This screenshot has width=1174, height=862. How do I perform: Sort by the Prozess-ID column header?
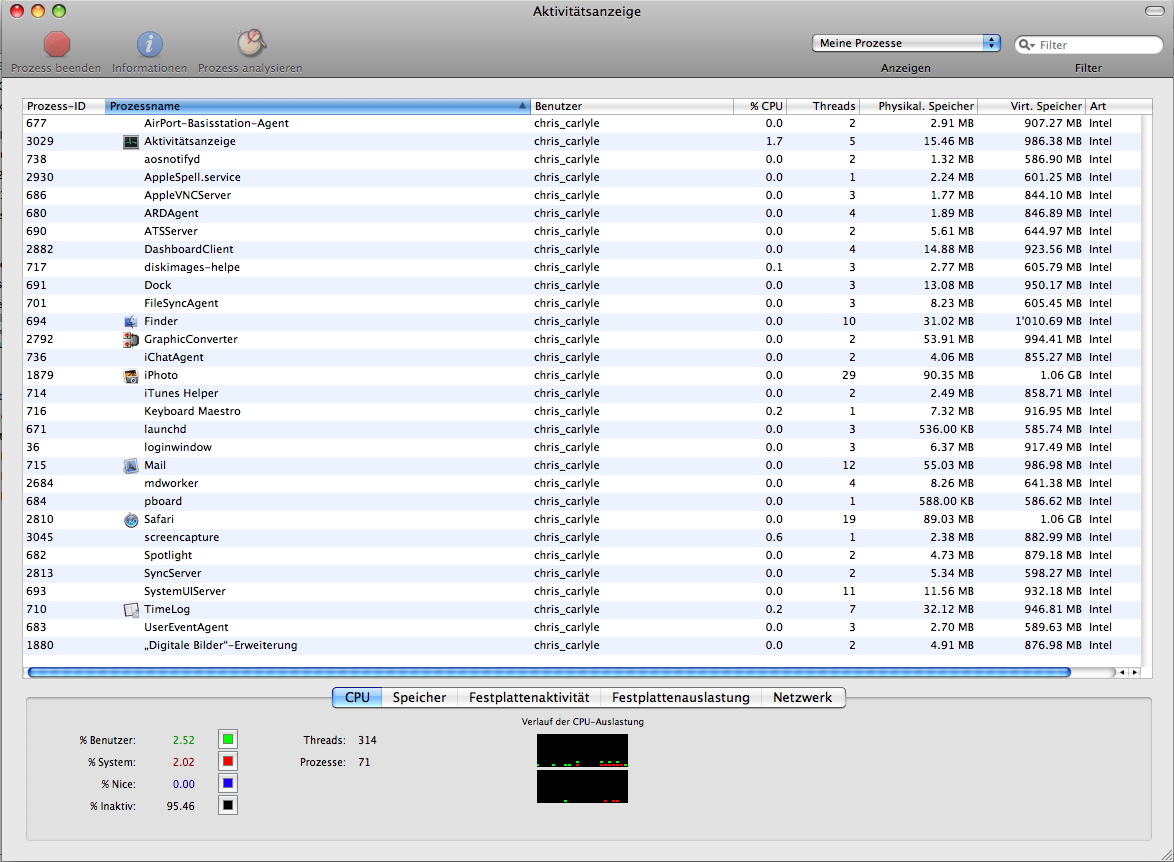[x=64, y=106]
